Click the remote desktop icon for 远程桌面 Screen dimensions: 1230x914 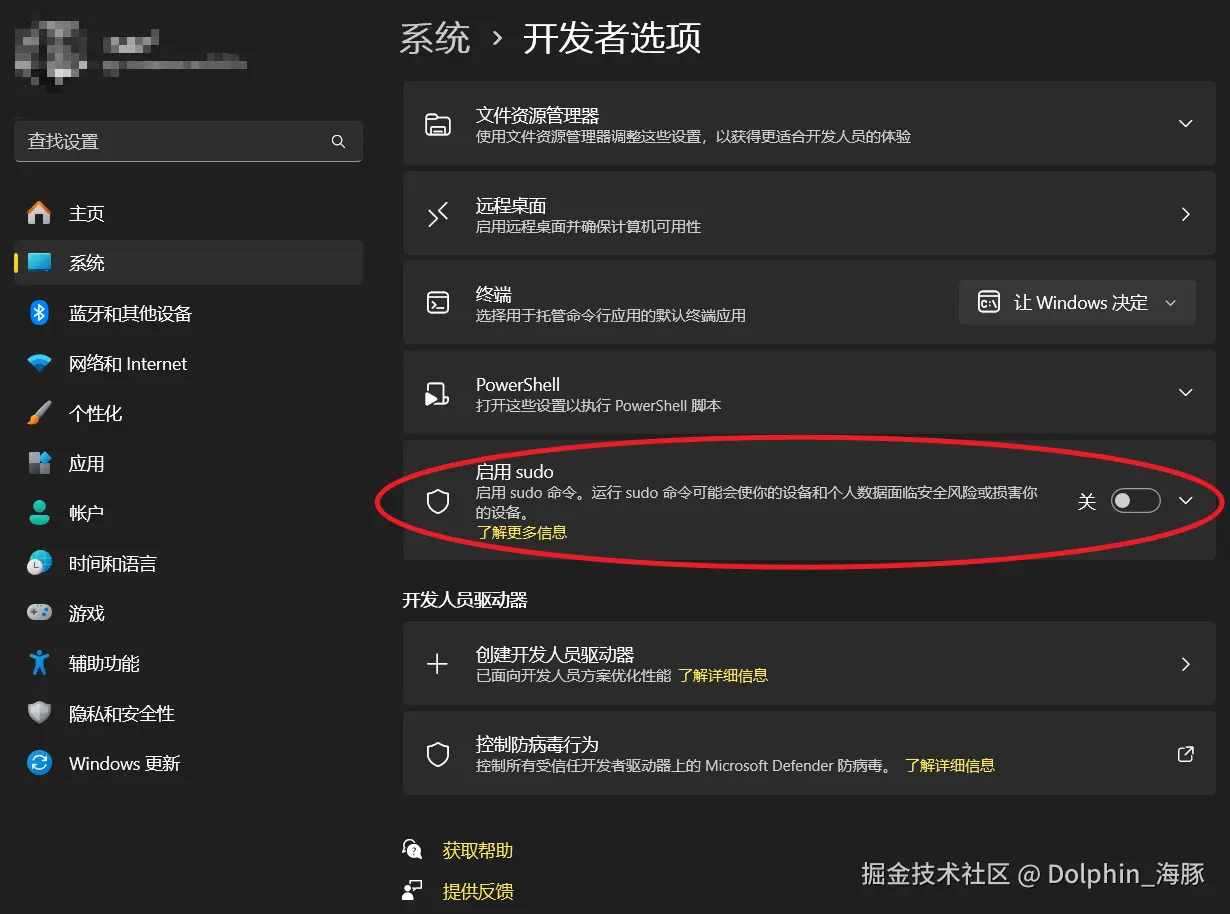click(x=438, y=215)
